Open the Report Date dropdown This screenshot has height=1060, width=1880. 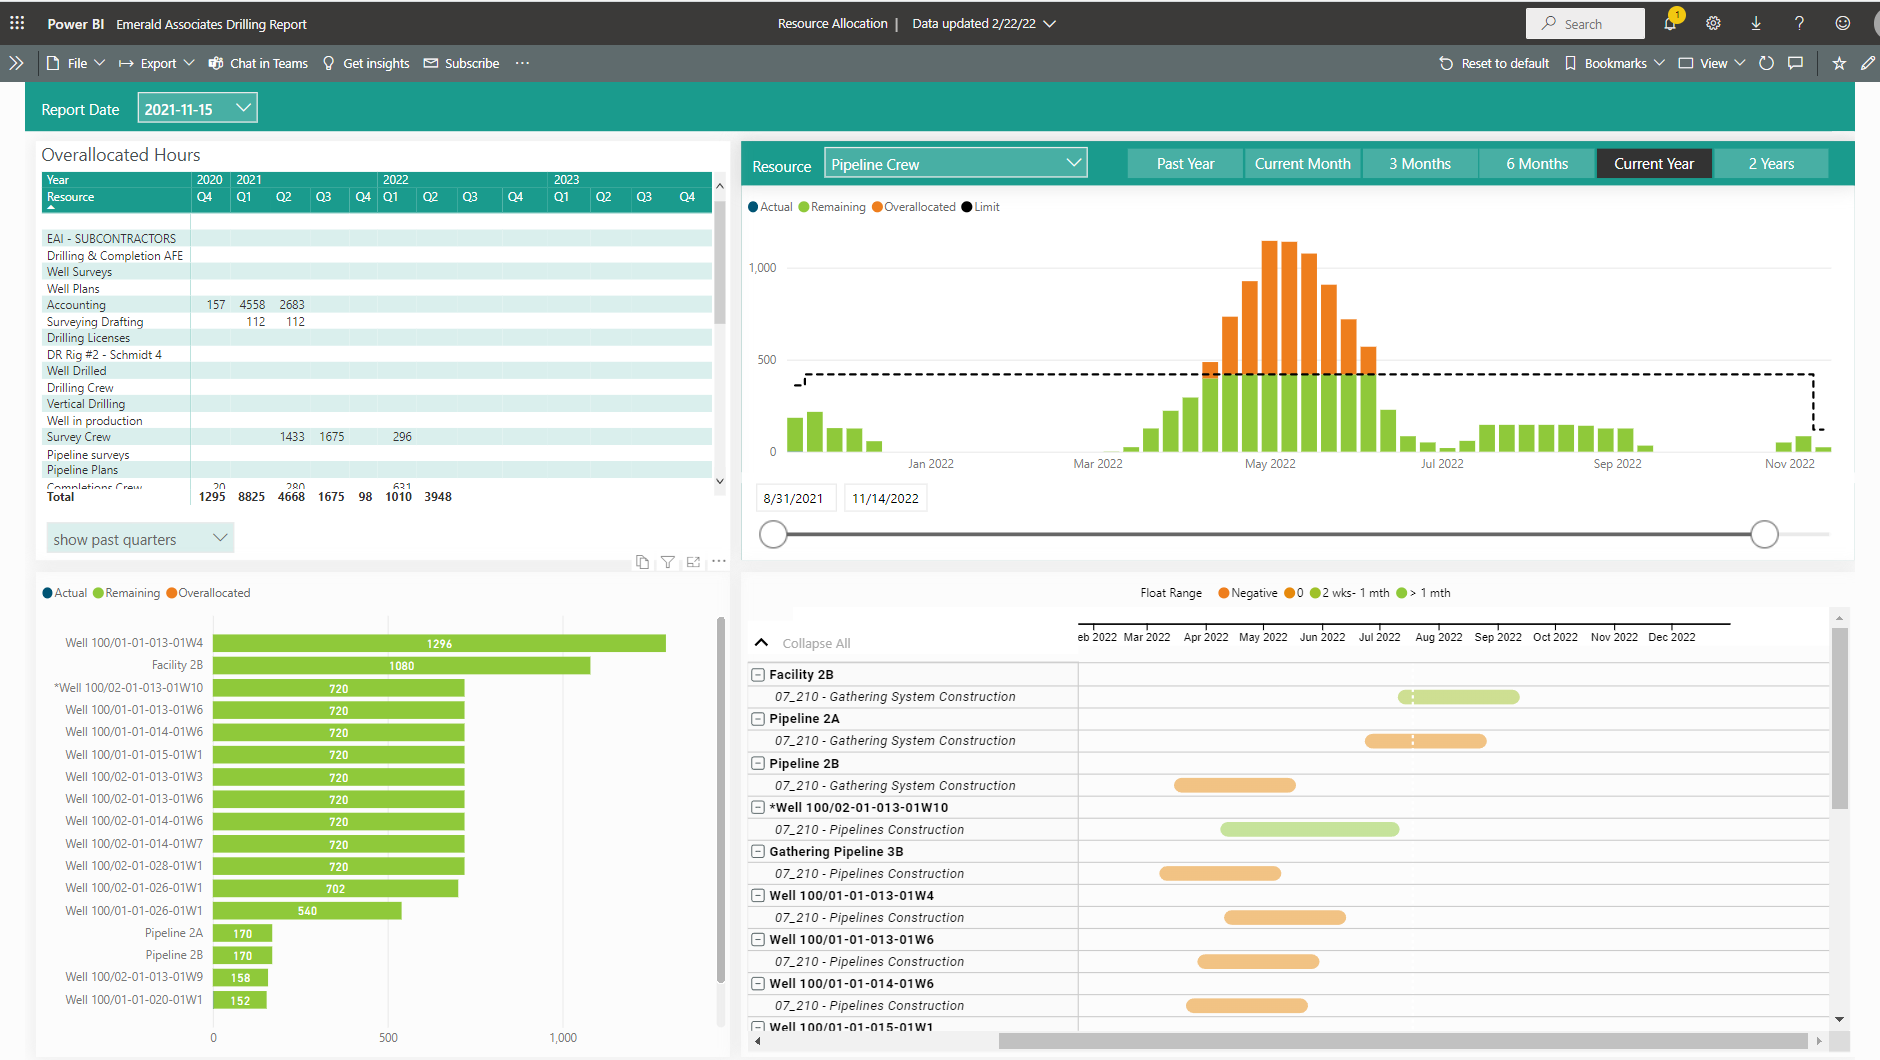(x=197, y=108)
